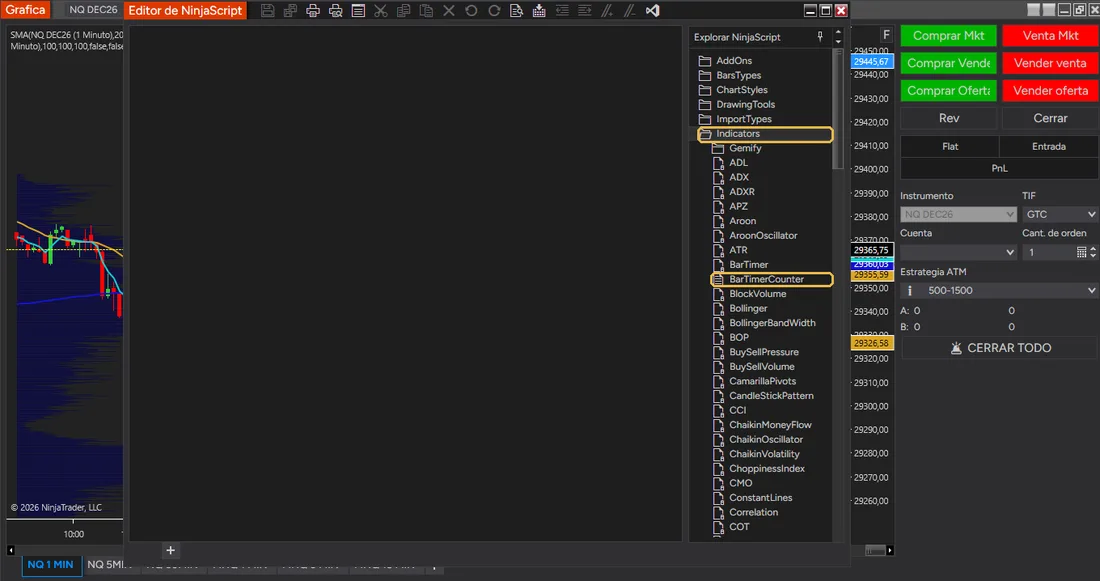1100x581 pixels.
Task: Click the Rev reverse position button
Action: (x=948, y=118)
